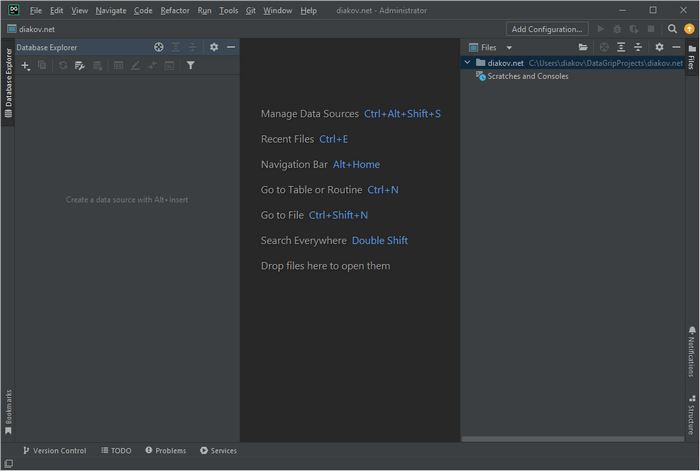The height and width of the screenshot is (471, 700).
Task: Hide the Database Explorer panel
Action: click(x=230, y=47)
